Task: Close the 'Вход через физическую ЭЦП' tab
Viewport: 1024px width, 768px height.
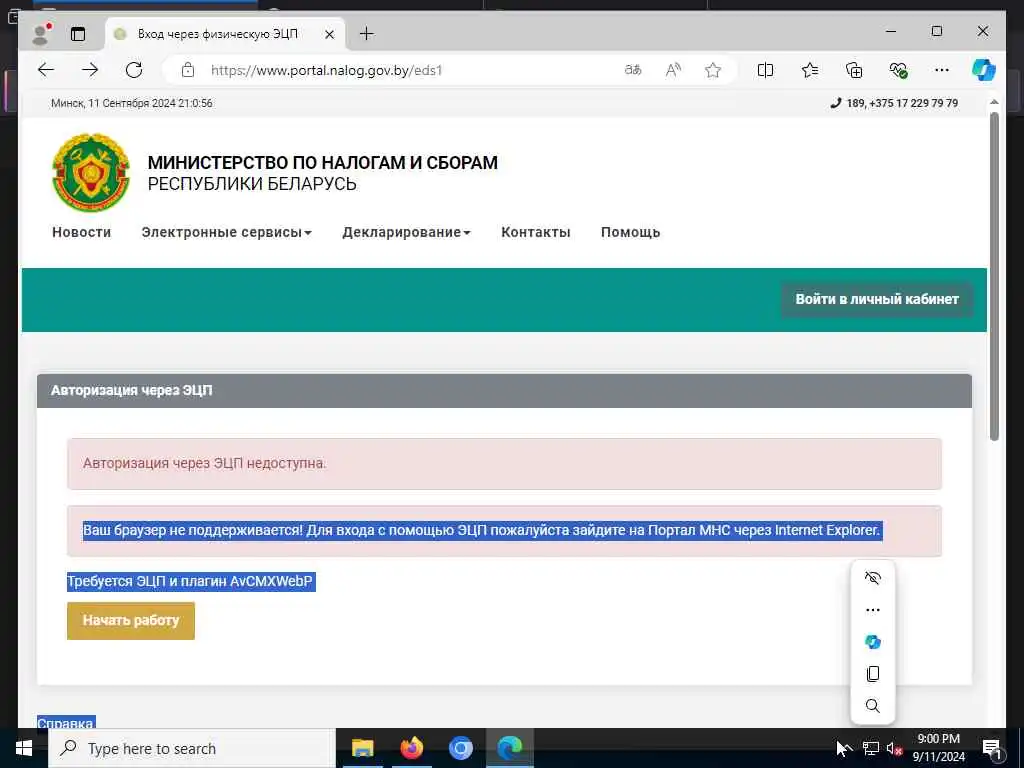Action: tap(330, 35)
